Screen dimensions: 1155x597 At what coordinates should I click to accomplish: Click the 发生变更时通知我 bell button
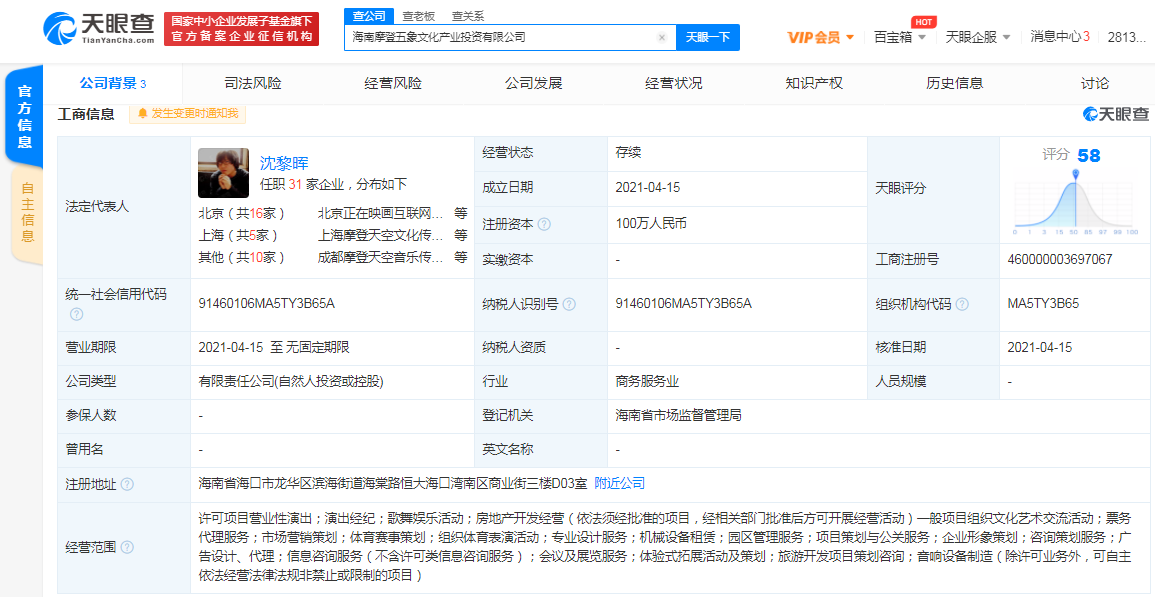click(x=188, y=114)
